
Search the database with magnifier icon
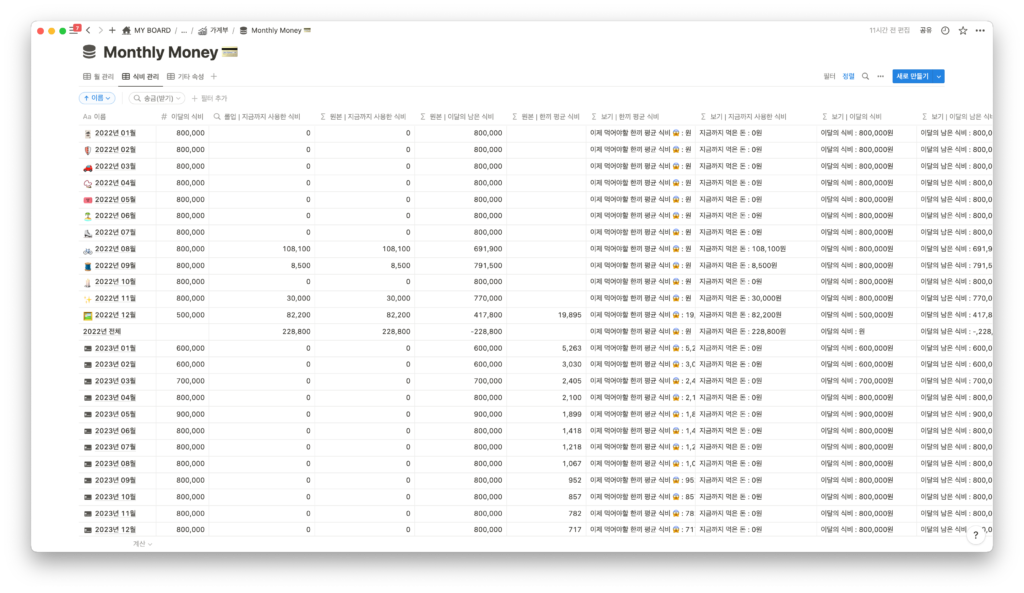point(865,76)
